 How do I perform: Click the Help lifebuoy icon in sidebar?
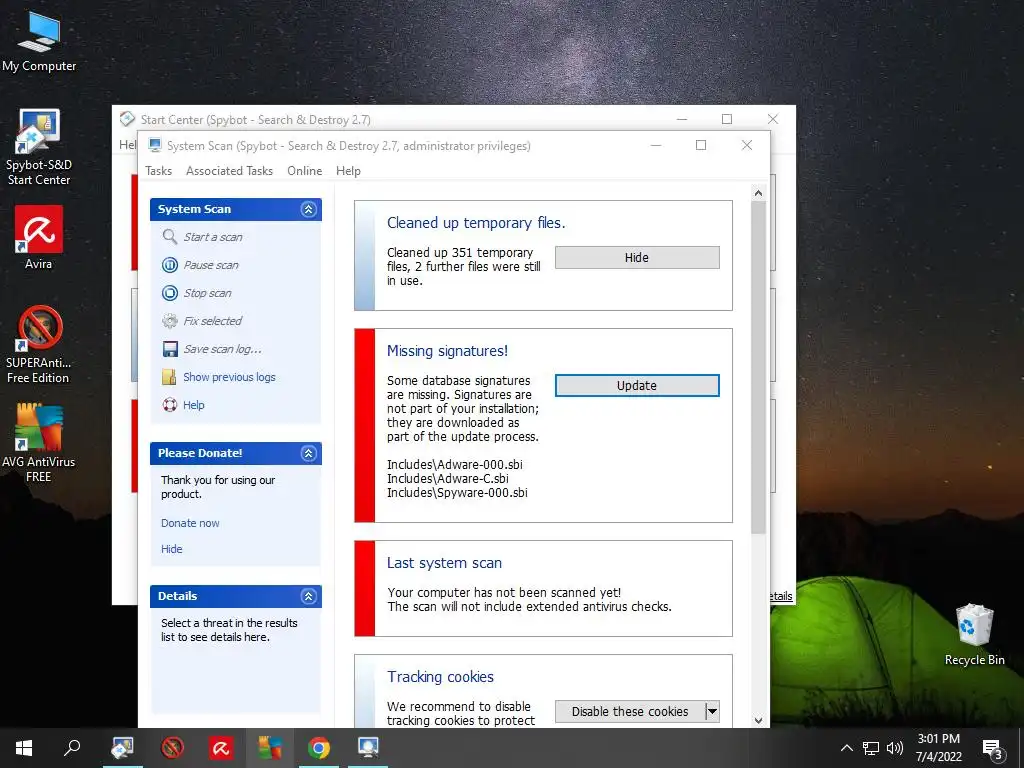click(170, 405)
